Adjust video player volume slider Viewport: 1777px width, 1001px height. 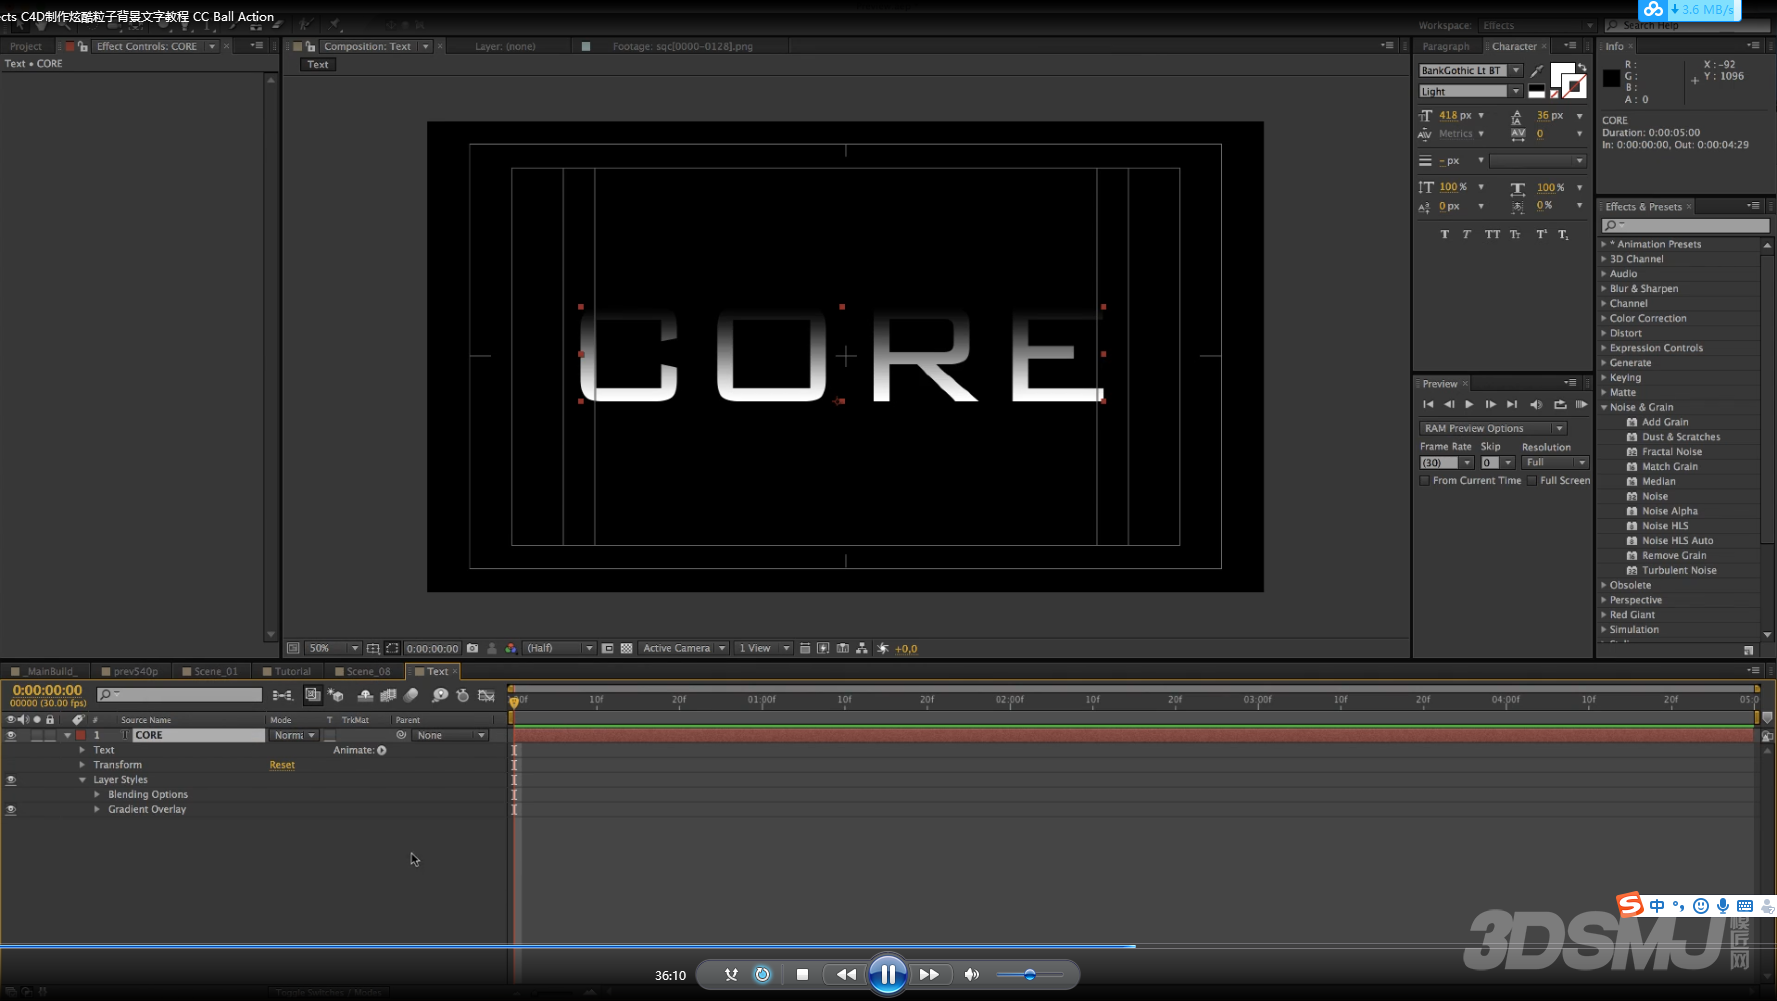(x=1029, y=974)
